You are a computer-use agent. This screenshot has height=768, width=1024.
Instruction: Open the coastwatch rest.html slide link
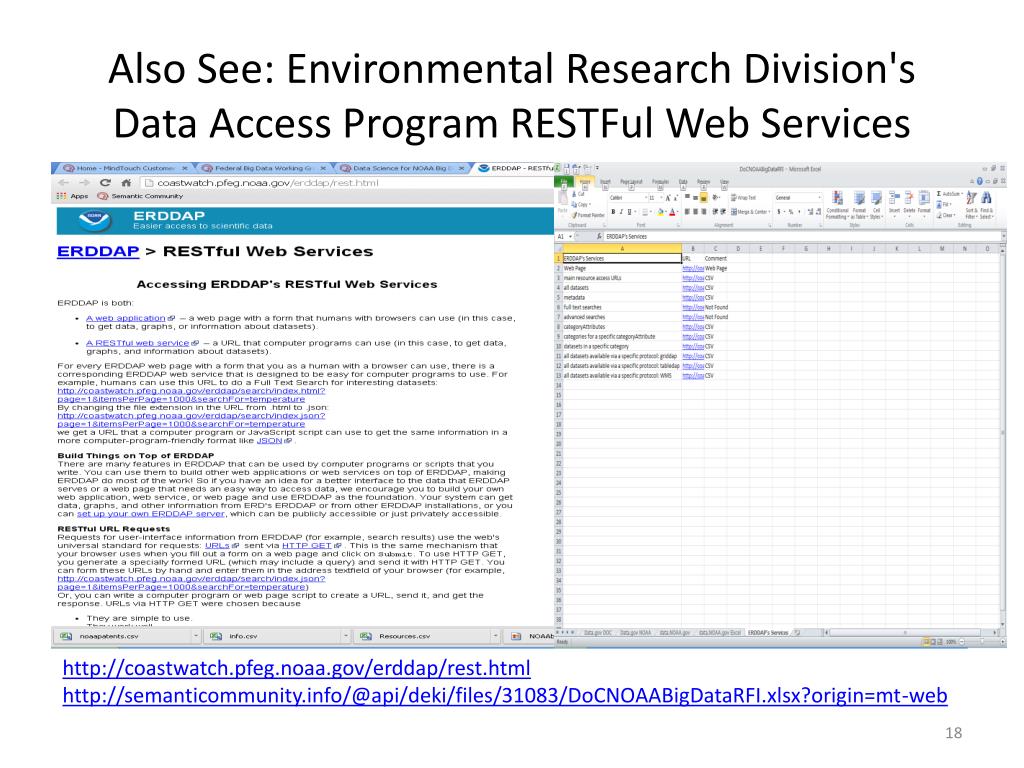(296, 668)
